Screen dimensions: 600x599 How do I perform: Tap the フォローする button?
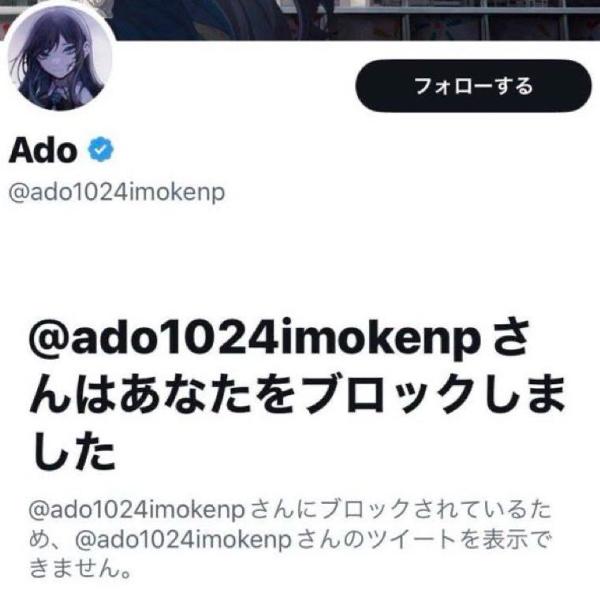coord(473,86)
